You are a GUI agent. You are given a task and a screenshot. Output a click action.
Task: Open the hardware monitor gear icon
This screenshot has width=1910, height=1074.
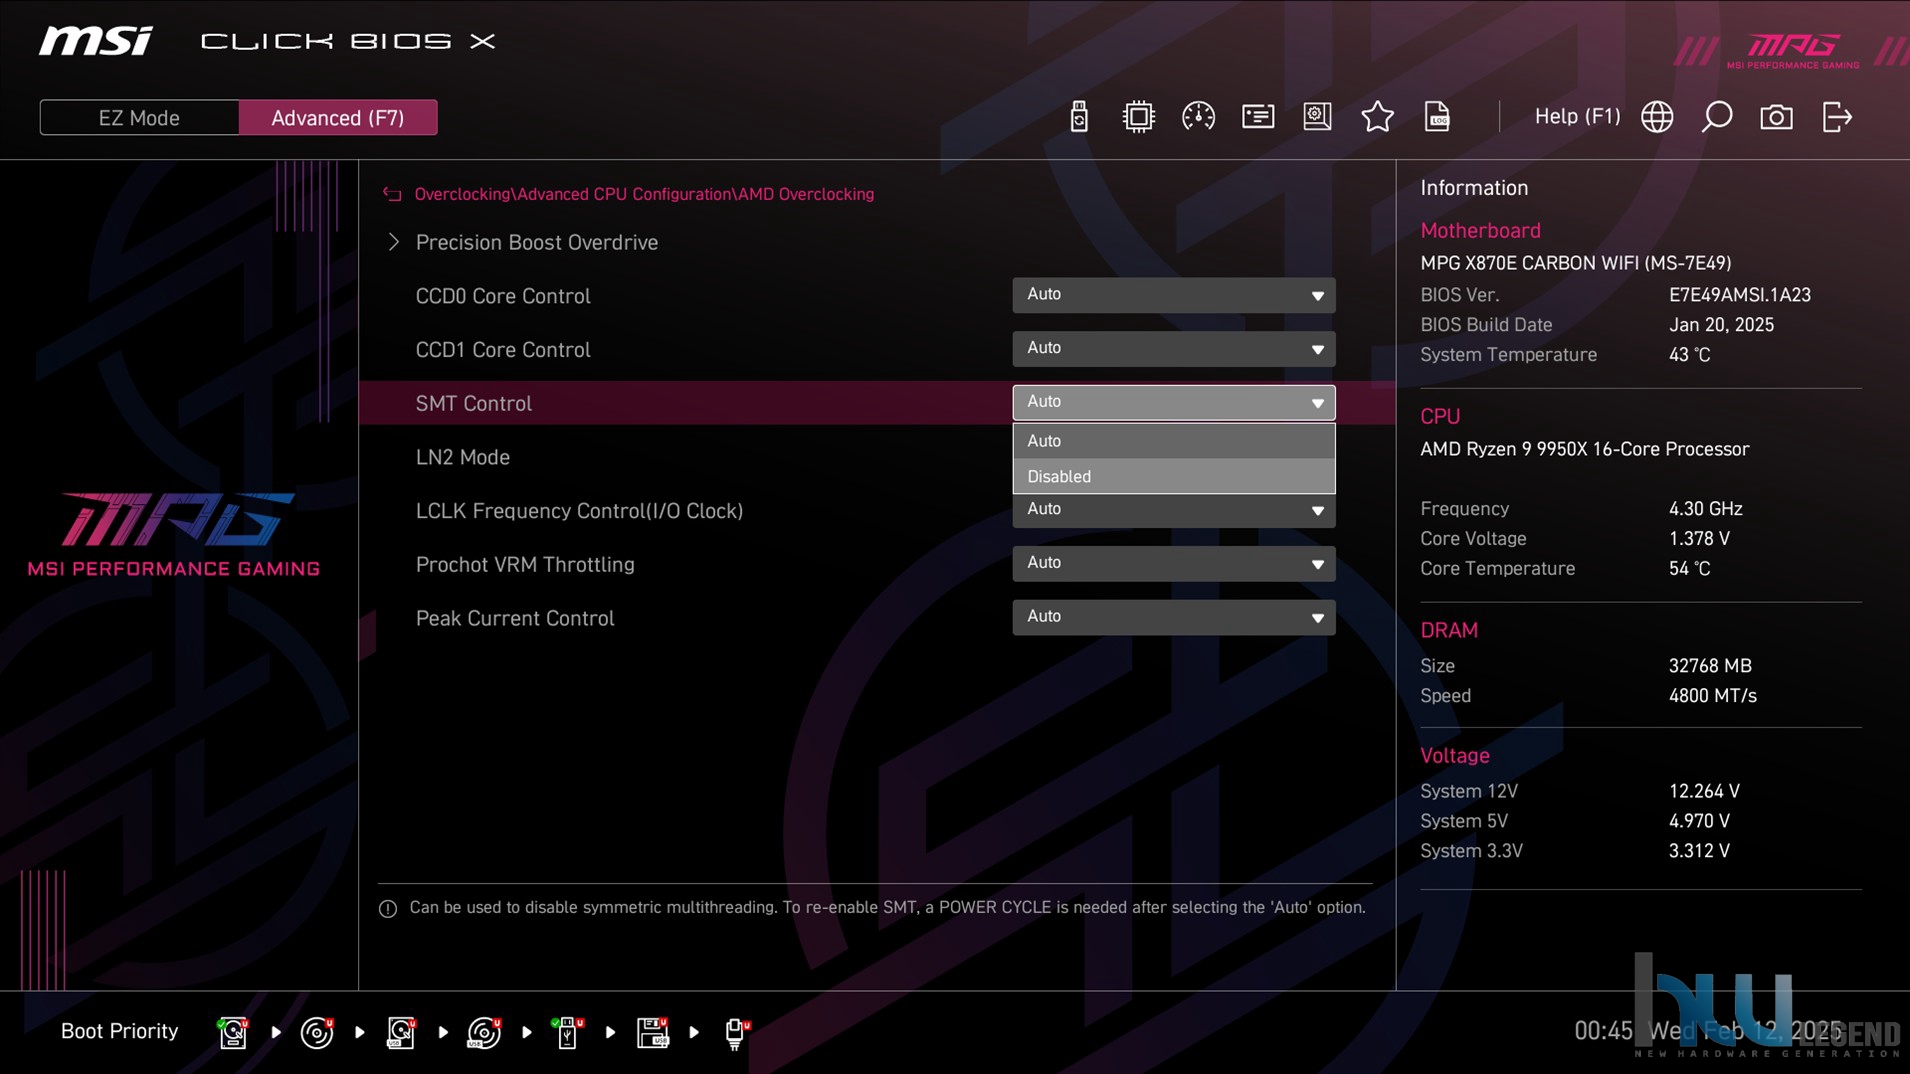click(x=1317, y=117)
